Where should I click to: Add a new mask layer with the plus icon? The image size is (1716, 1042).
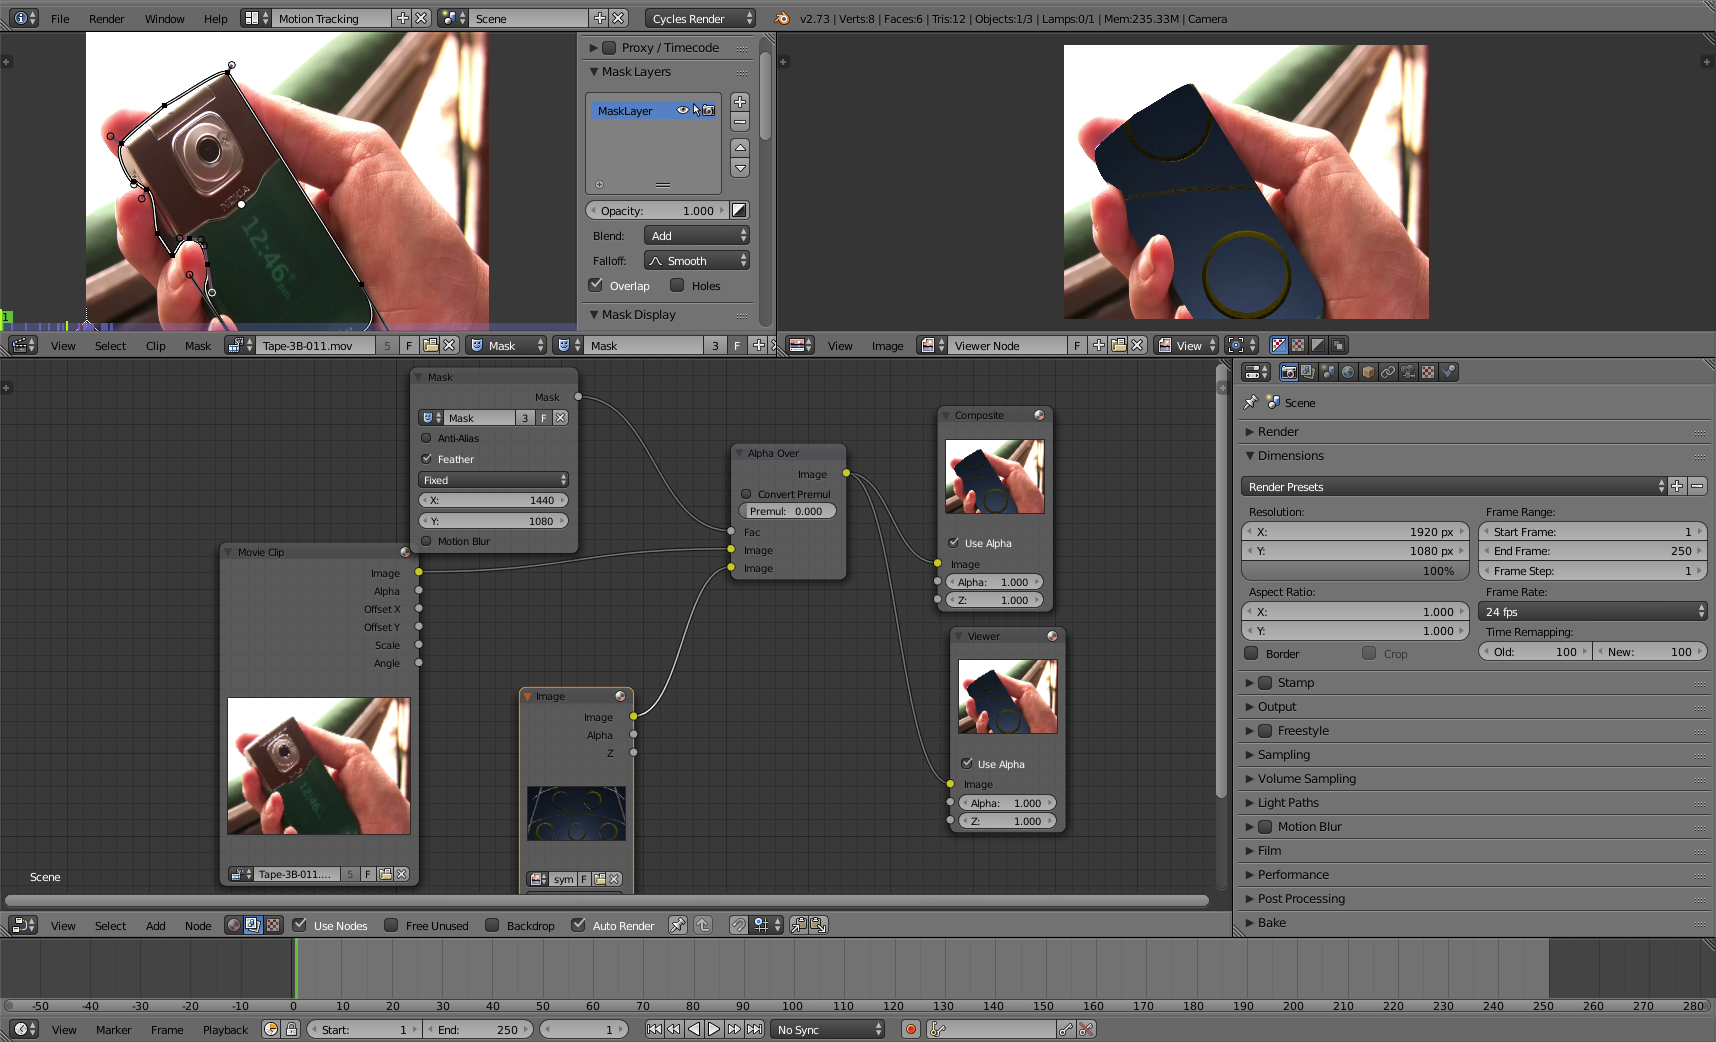pos(740,102)
